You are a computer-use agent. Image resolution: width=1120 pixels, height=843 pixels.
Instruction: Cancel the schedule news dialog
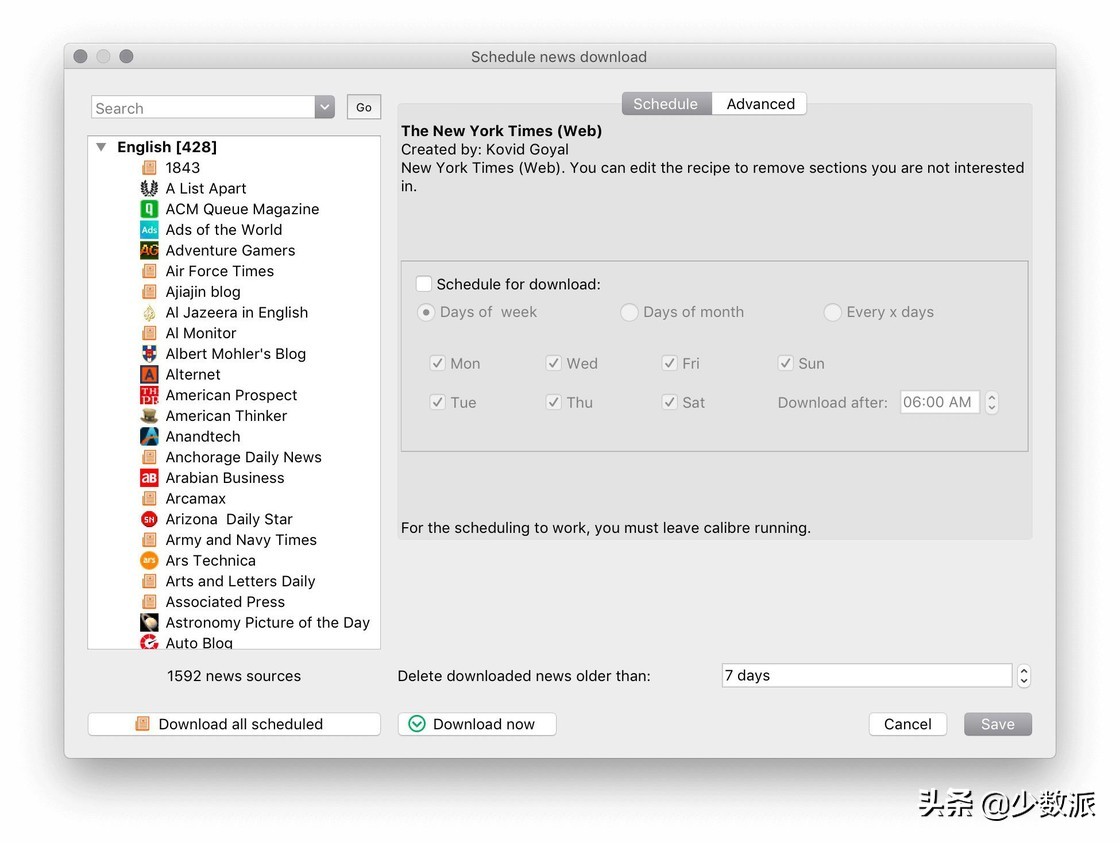pyautogui.click(x=908, y=724)
